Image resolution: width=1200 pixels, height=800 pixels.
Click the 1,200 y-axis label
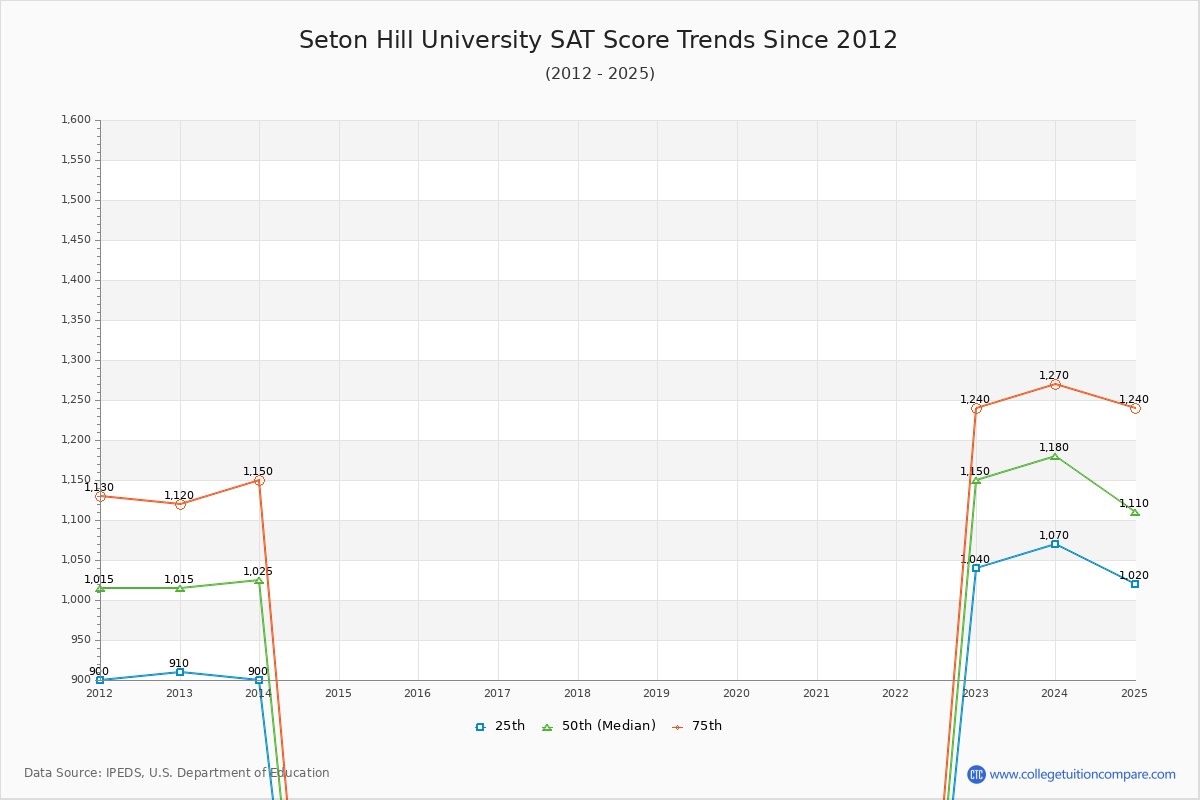76,440
